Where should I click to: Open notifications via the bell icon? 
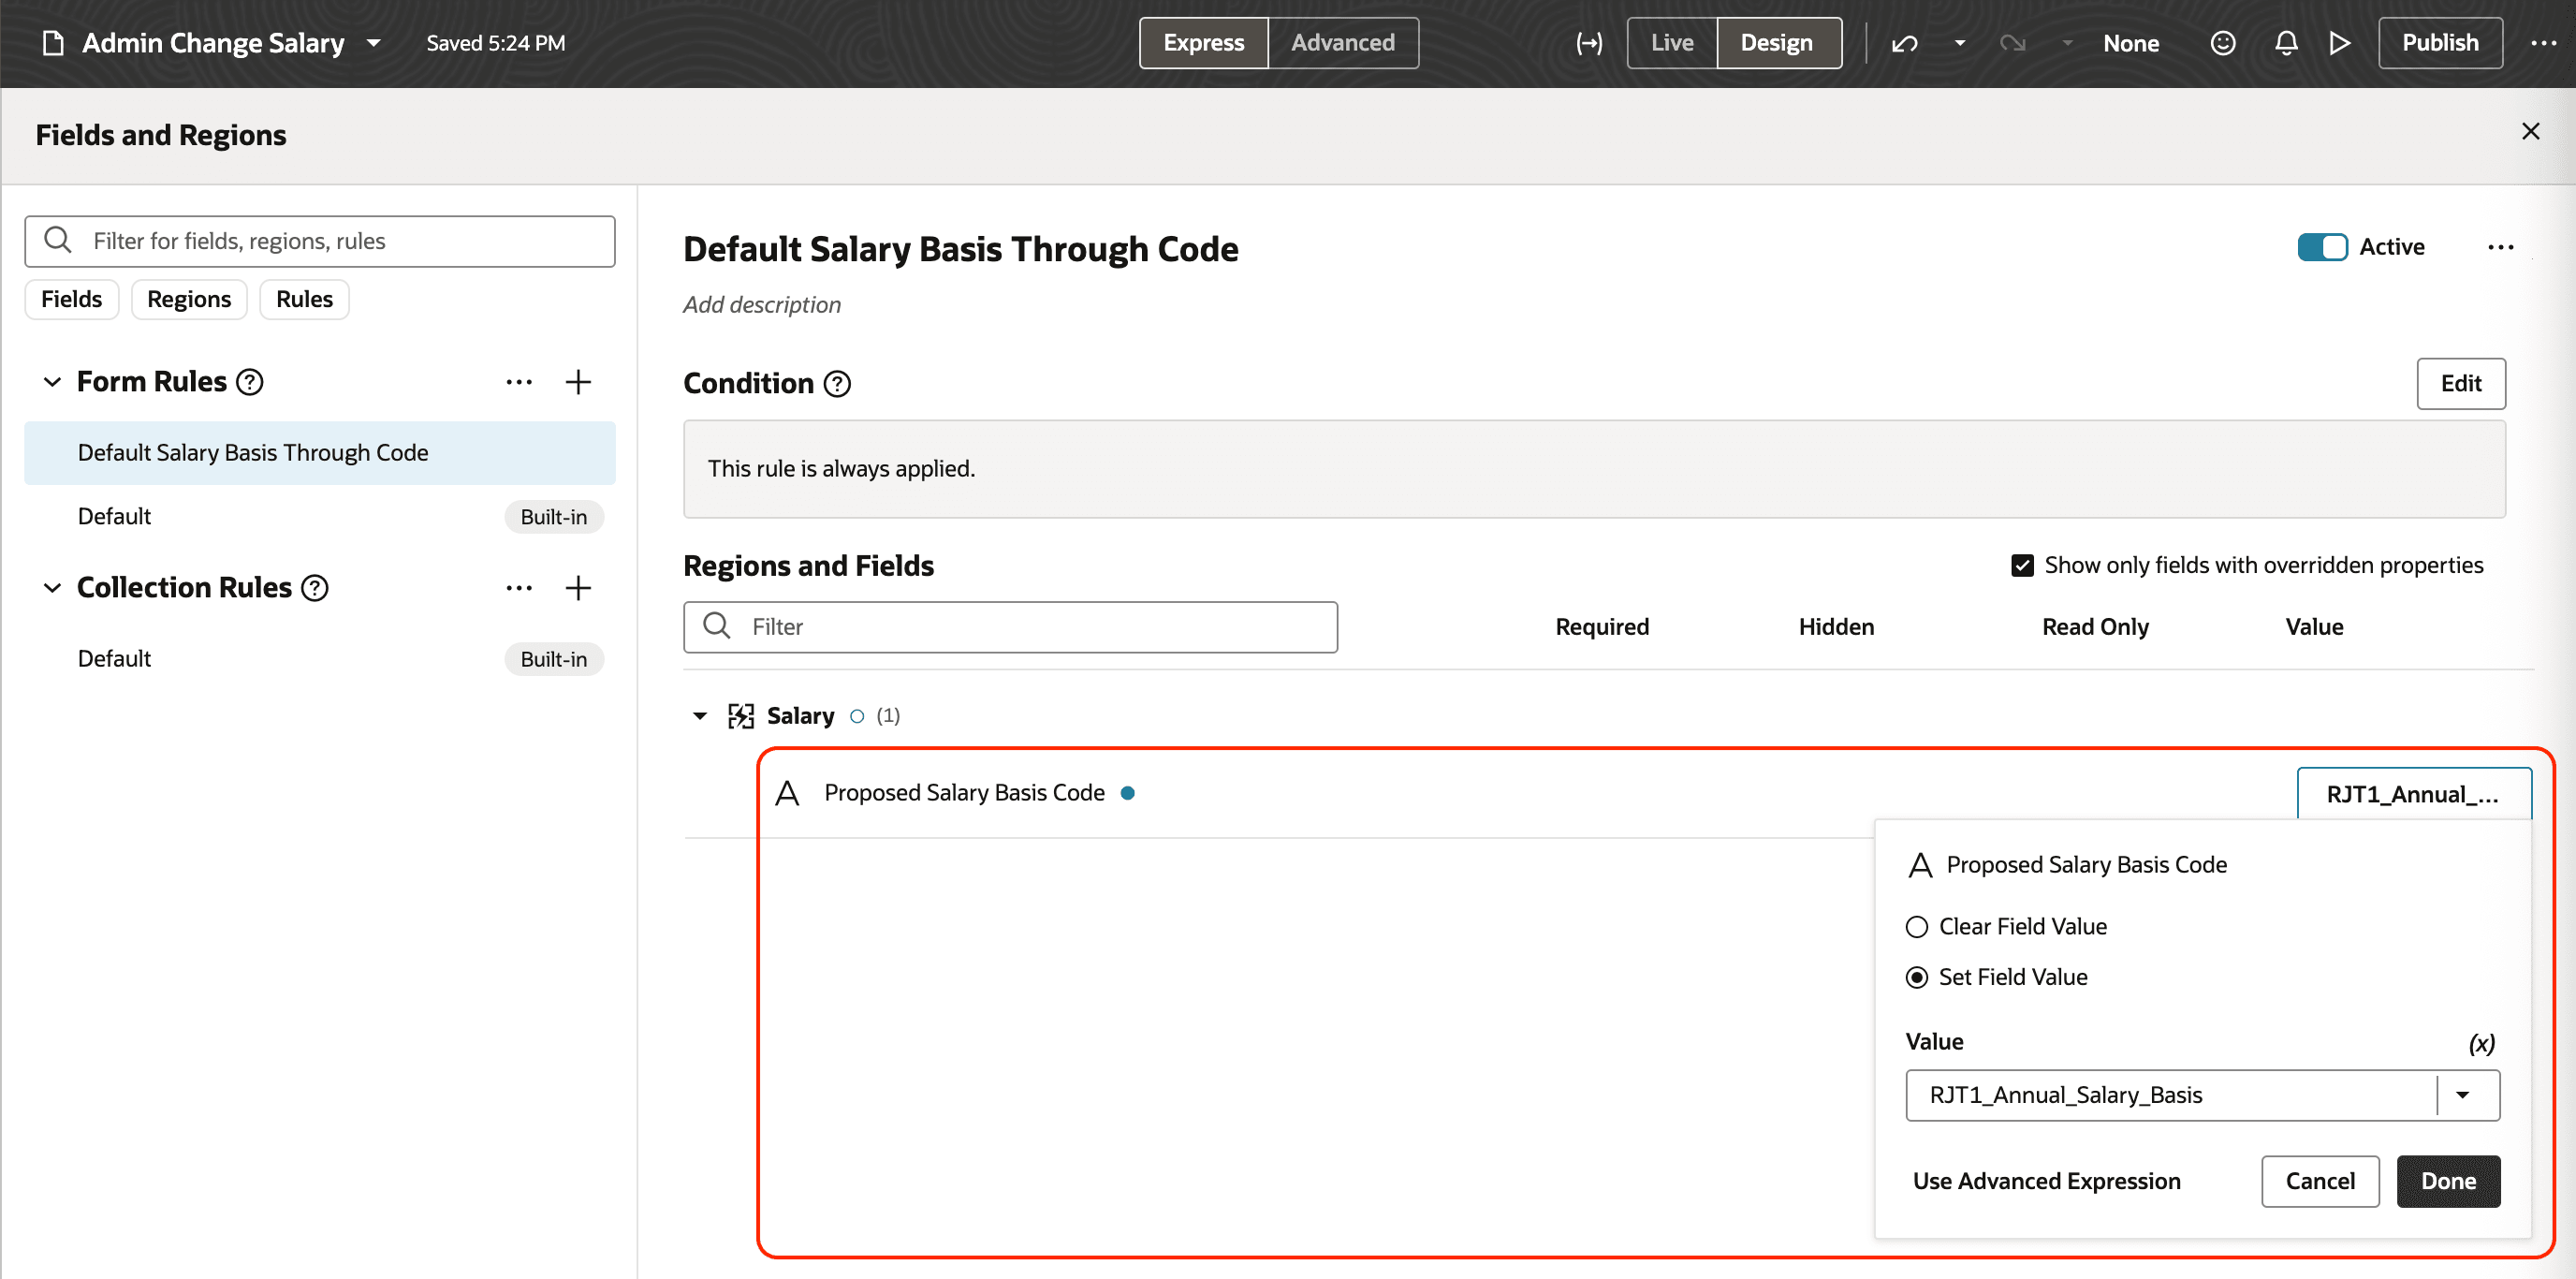[x=2285, y=43]
